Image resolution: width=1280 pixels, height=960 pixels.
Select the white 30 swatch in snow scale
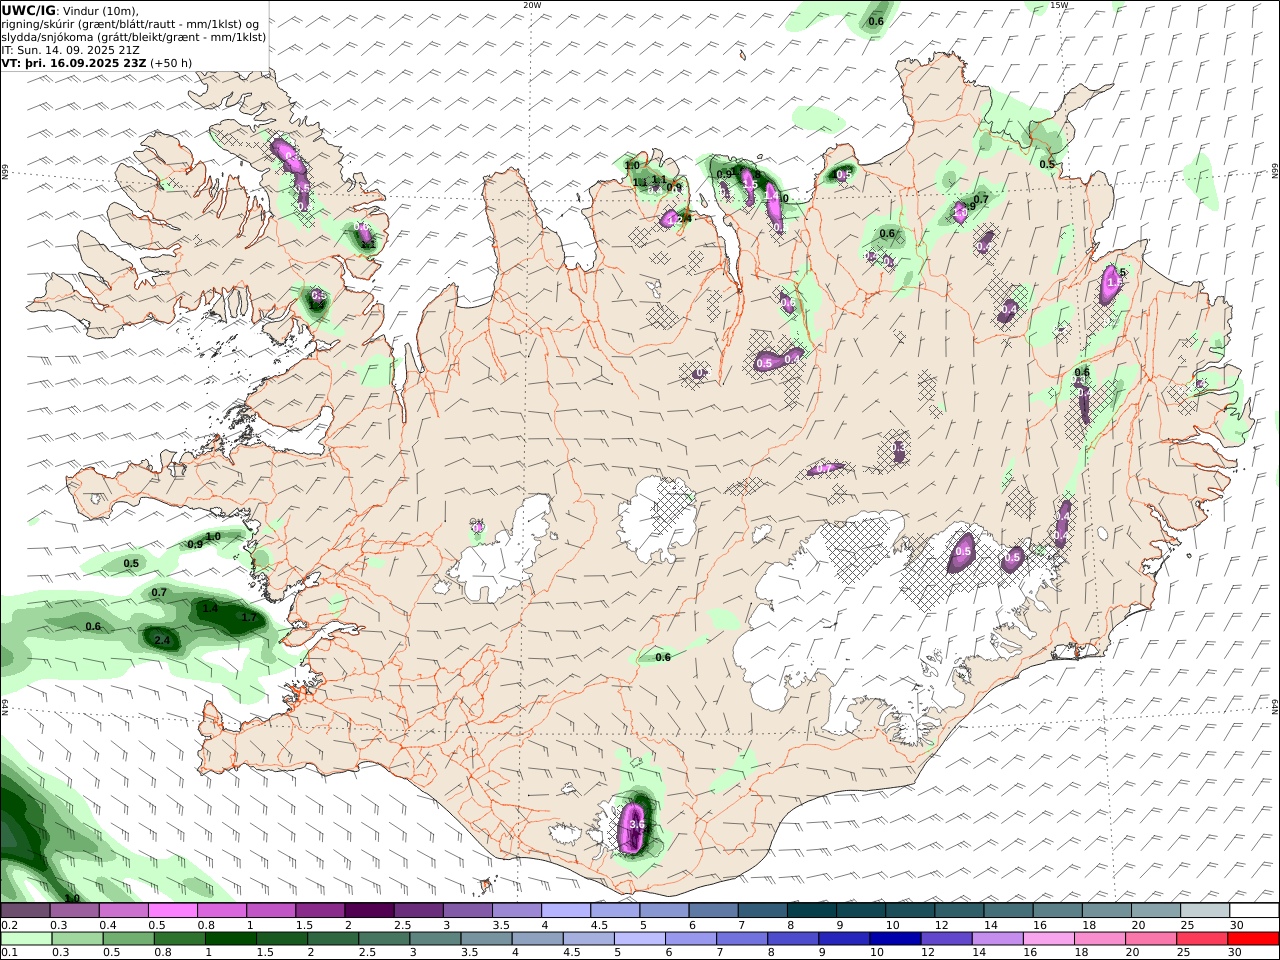(x=1254, y=911)
